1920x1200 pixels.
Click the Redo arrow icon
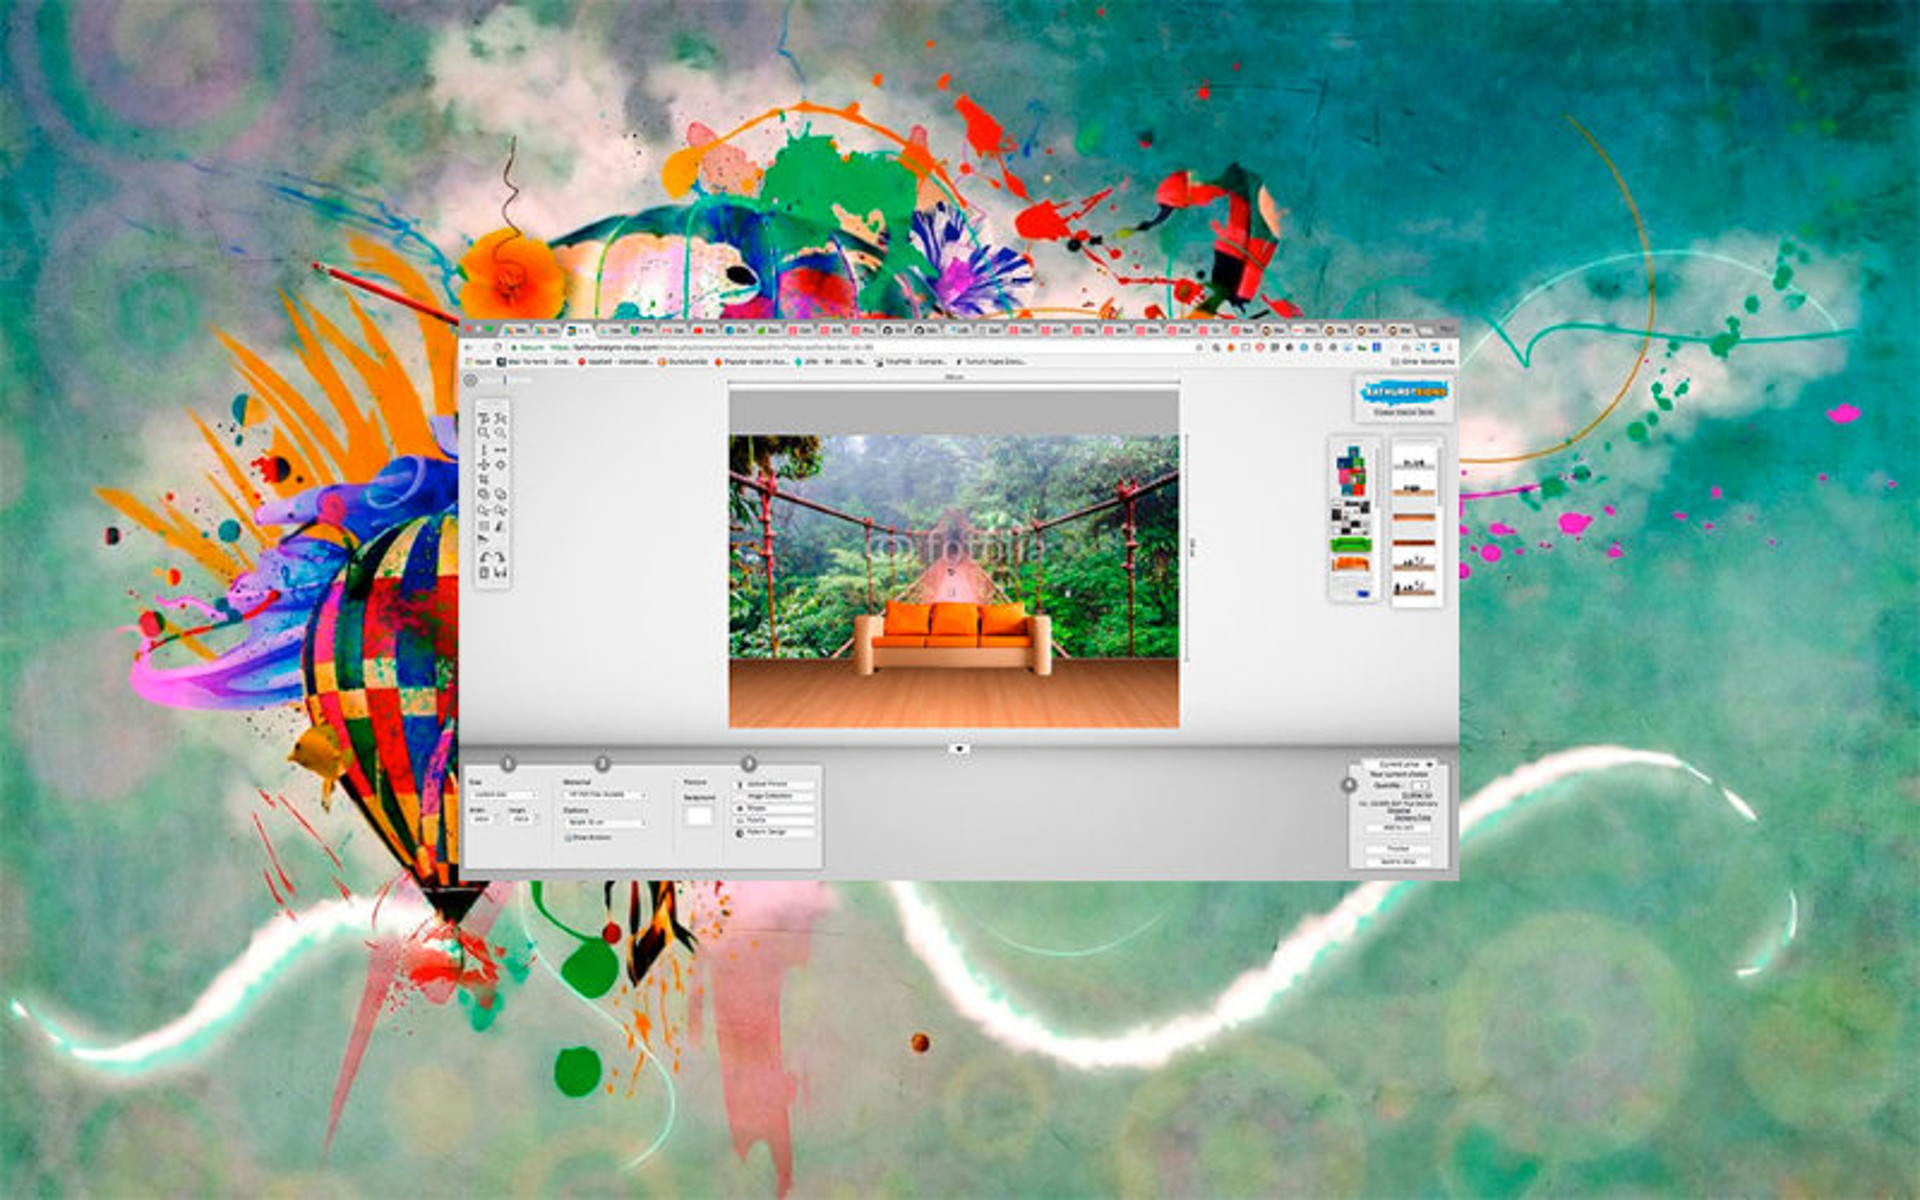point(500,558)
